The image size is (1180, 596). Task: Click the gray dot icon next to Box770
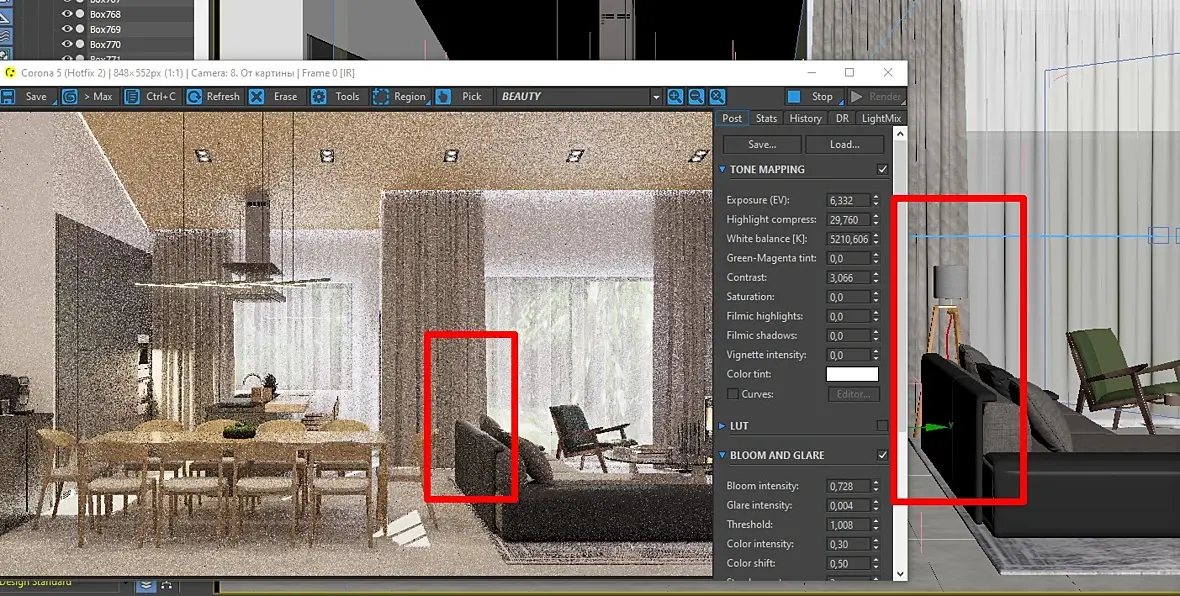click(x=80, y=44)
